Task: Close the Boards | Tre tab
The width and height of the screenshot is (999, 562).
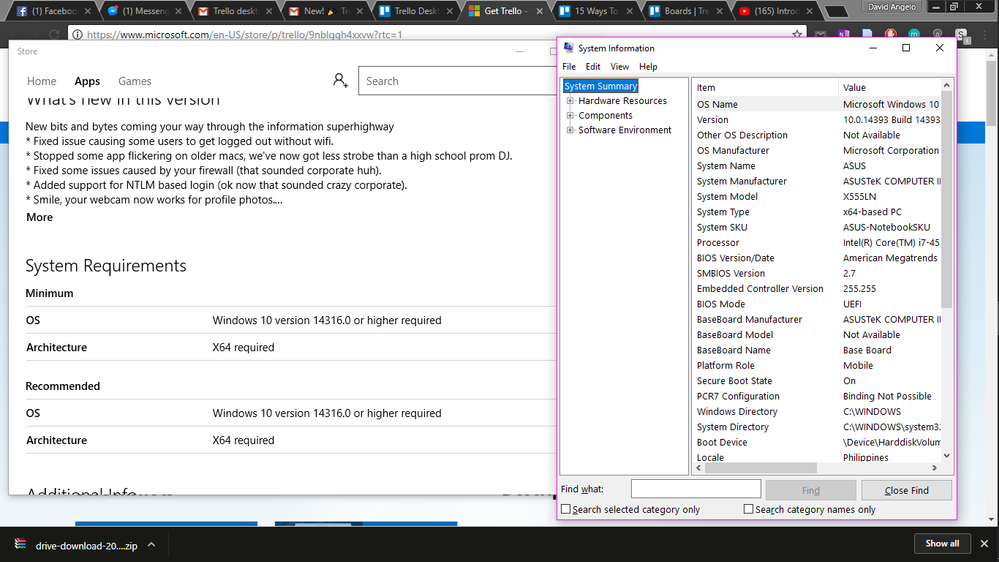Action: (720, 11)
